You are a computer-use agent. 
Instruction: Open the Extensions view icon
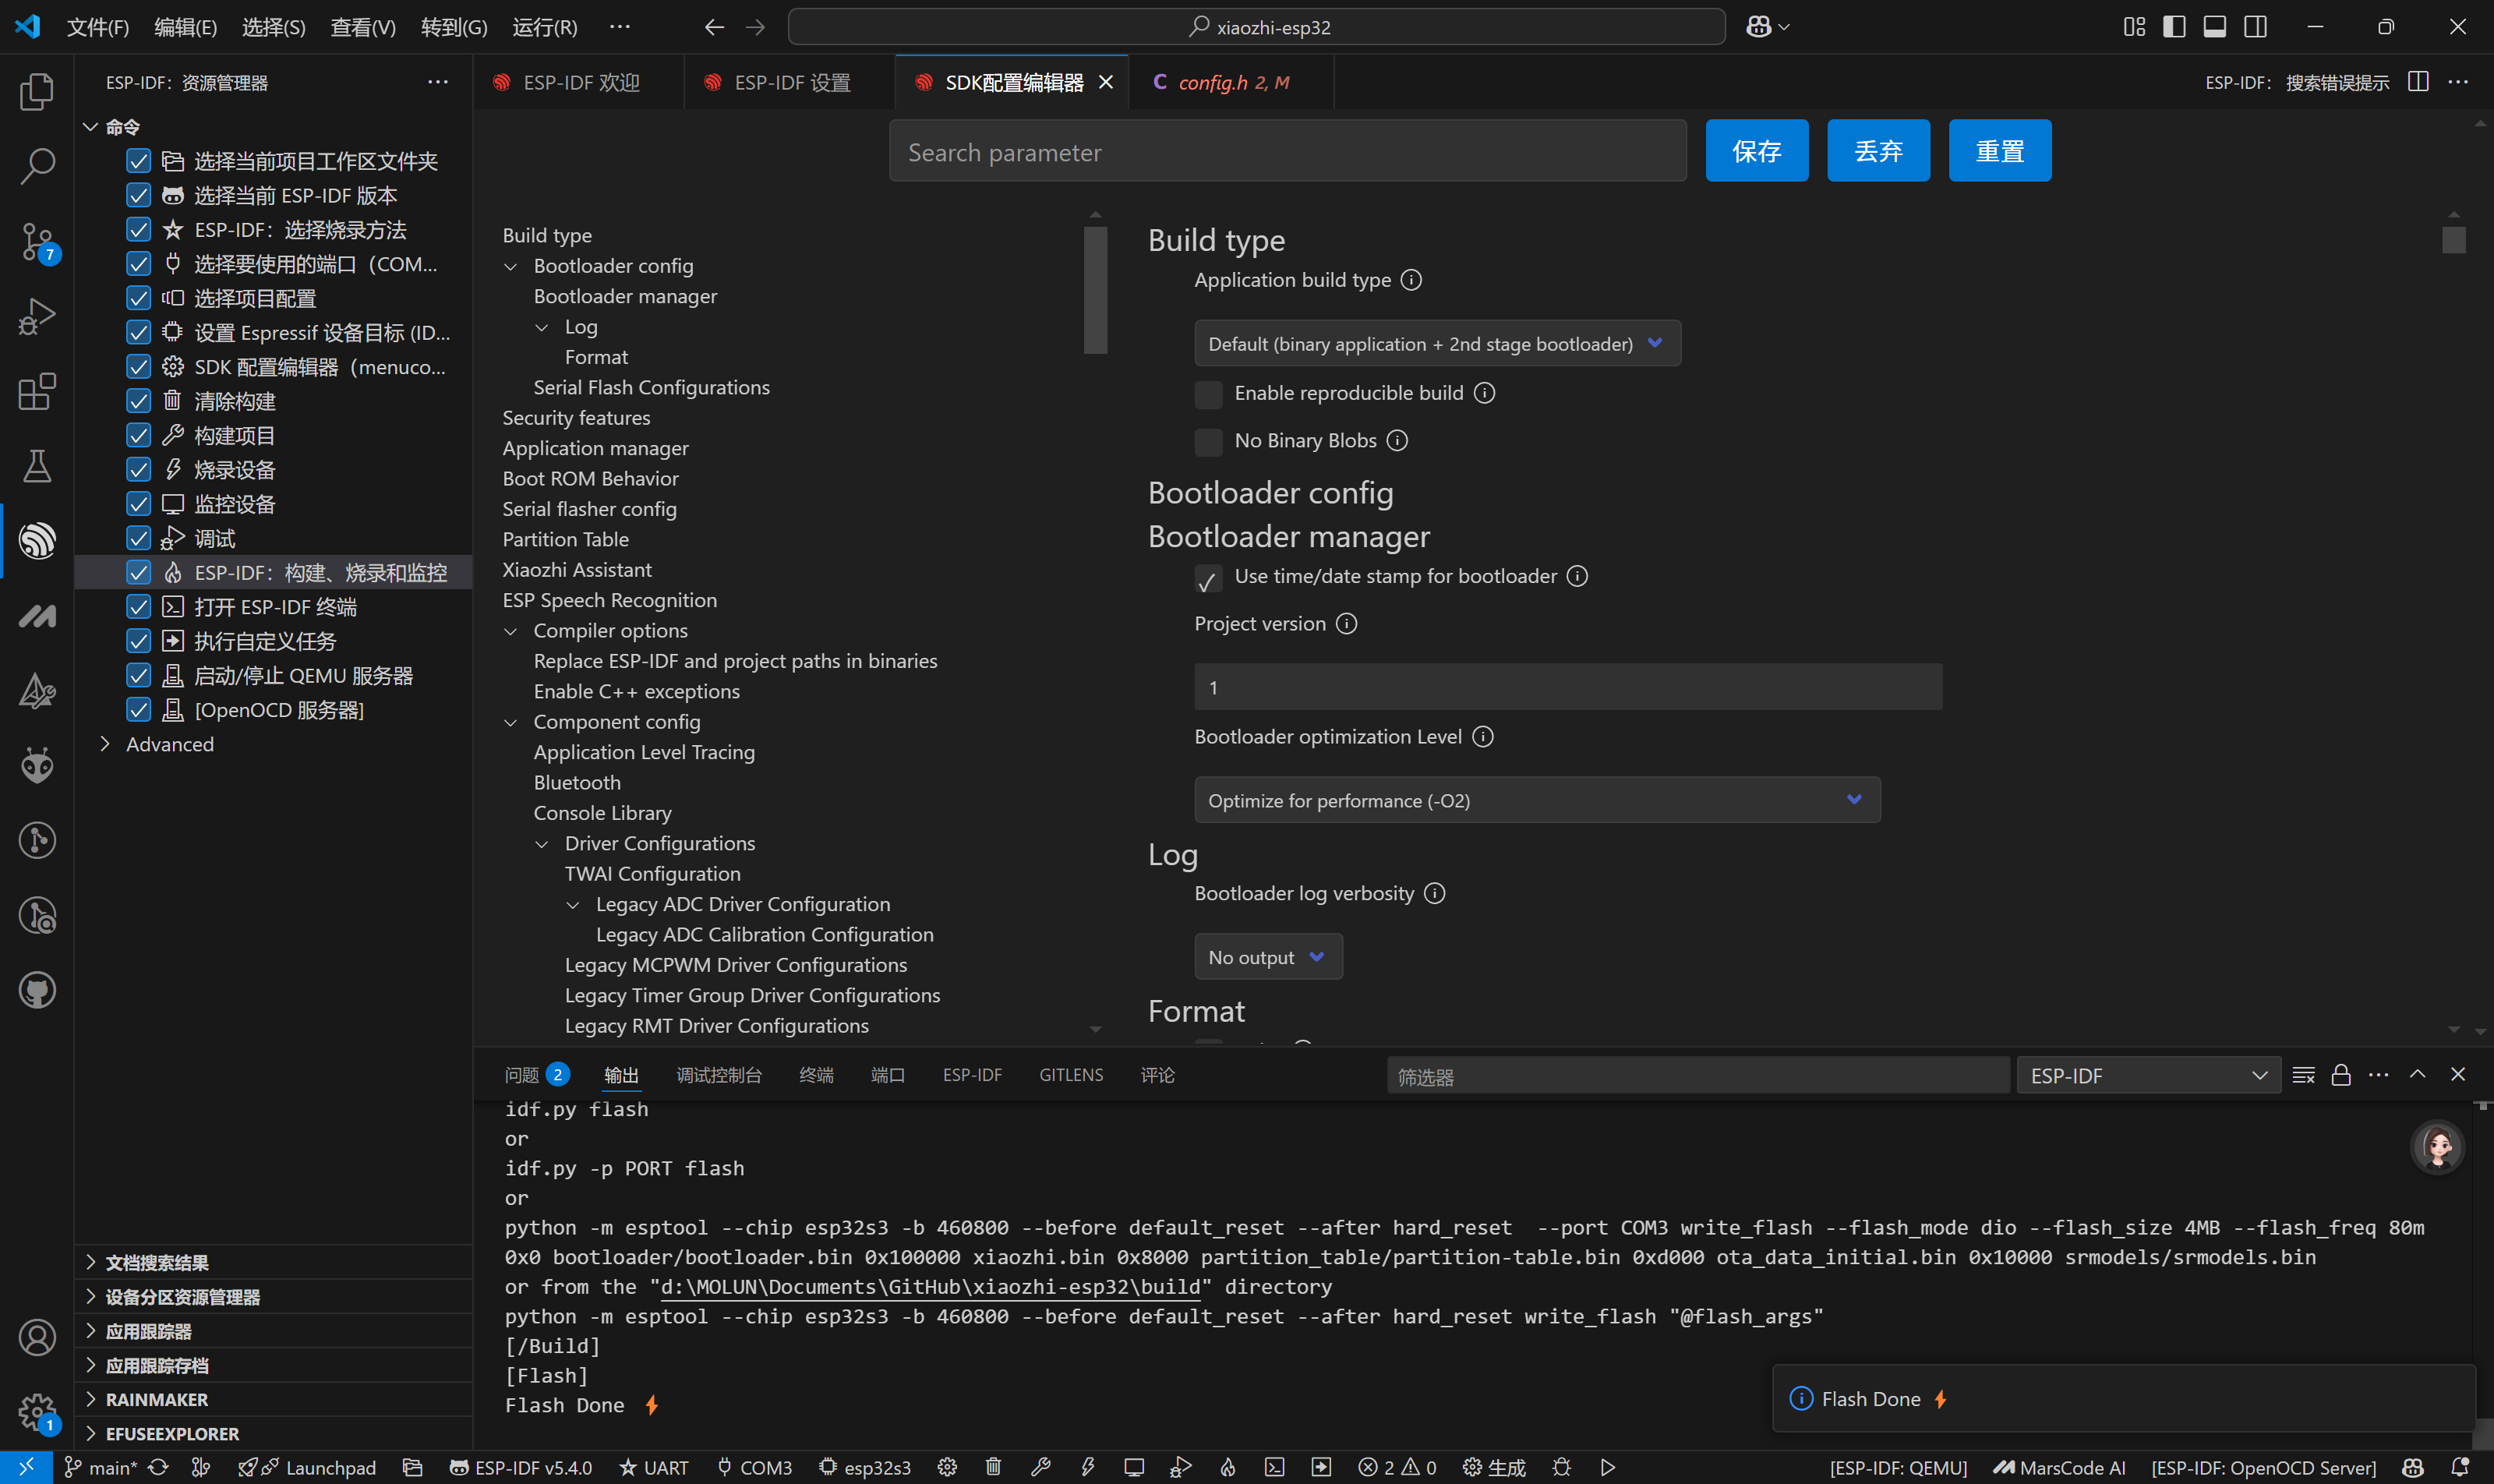coord(37,391)
